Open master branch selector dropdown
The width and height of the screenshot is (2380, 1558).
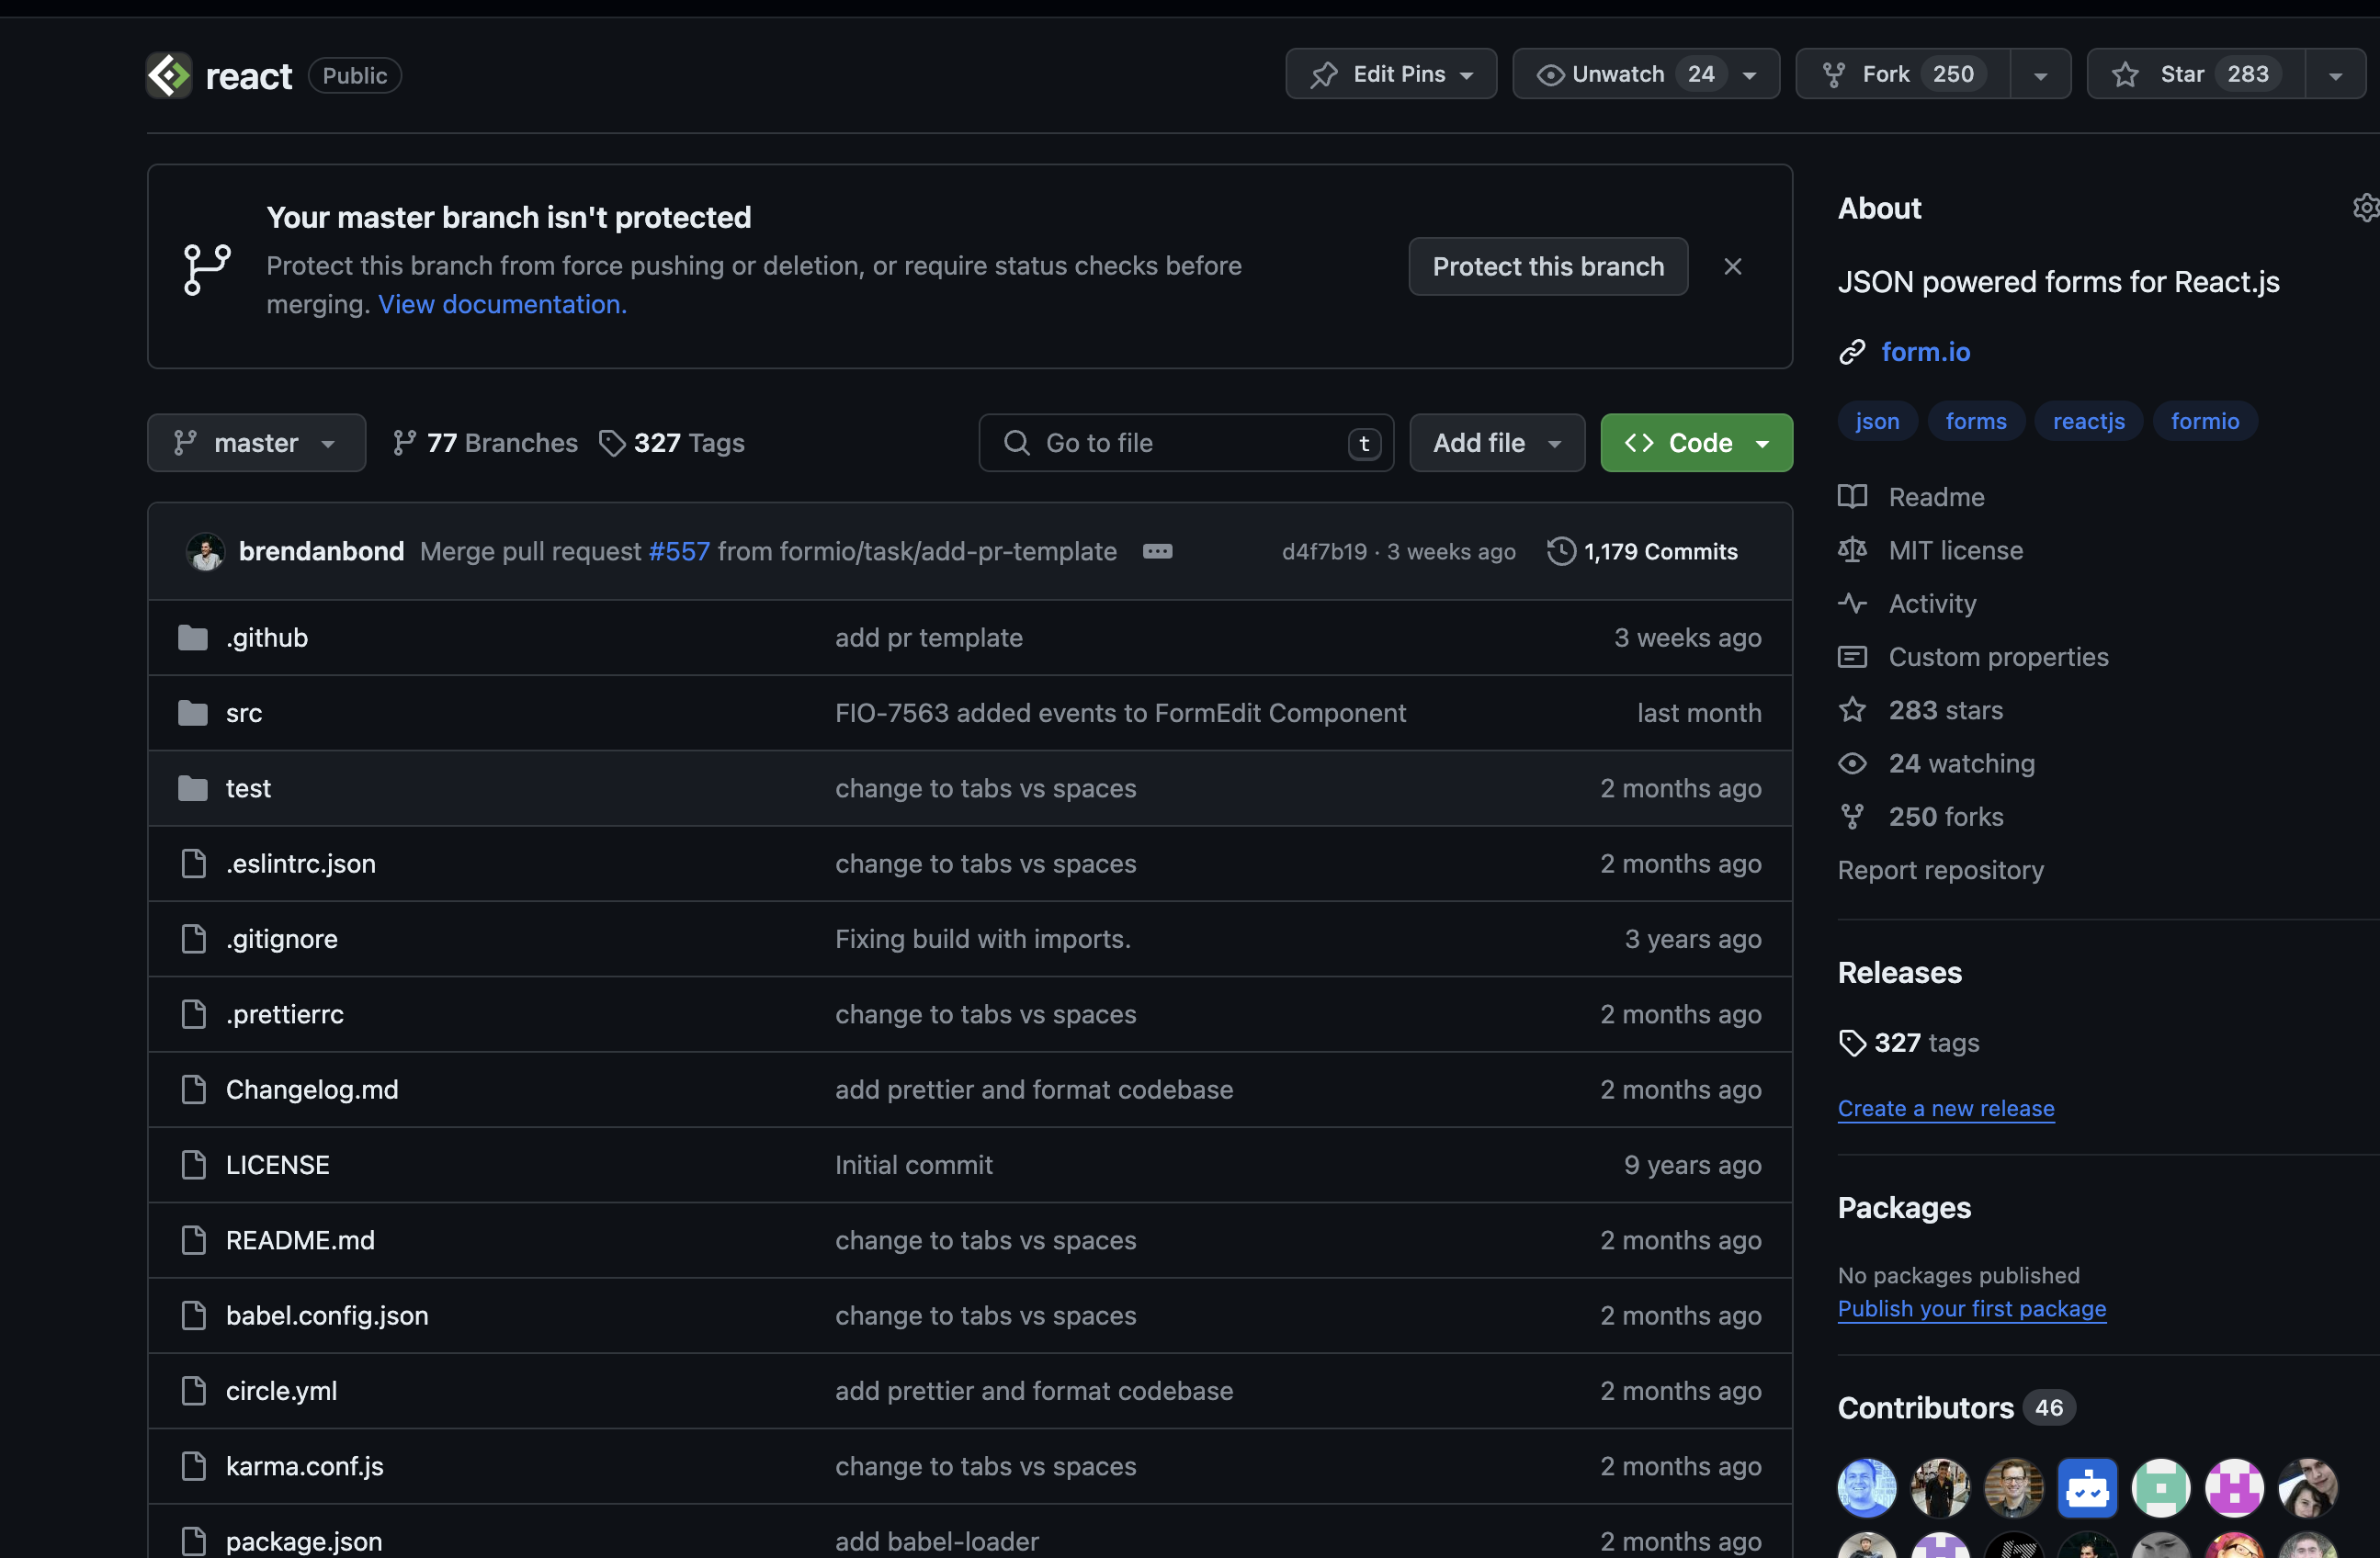coord(256,443)
